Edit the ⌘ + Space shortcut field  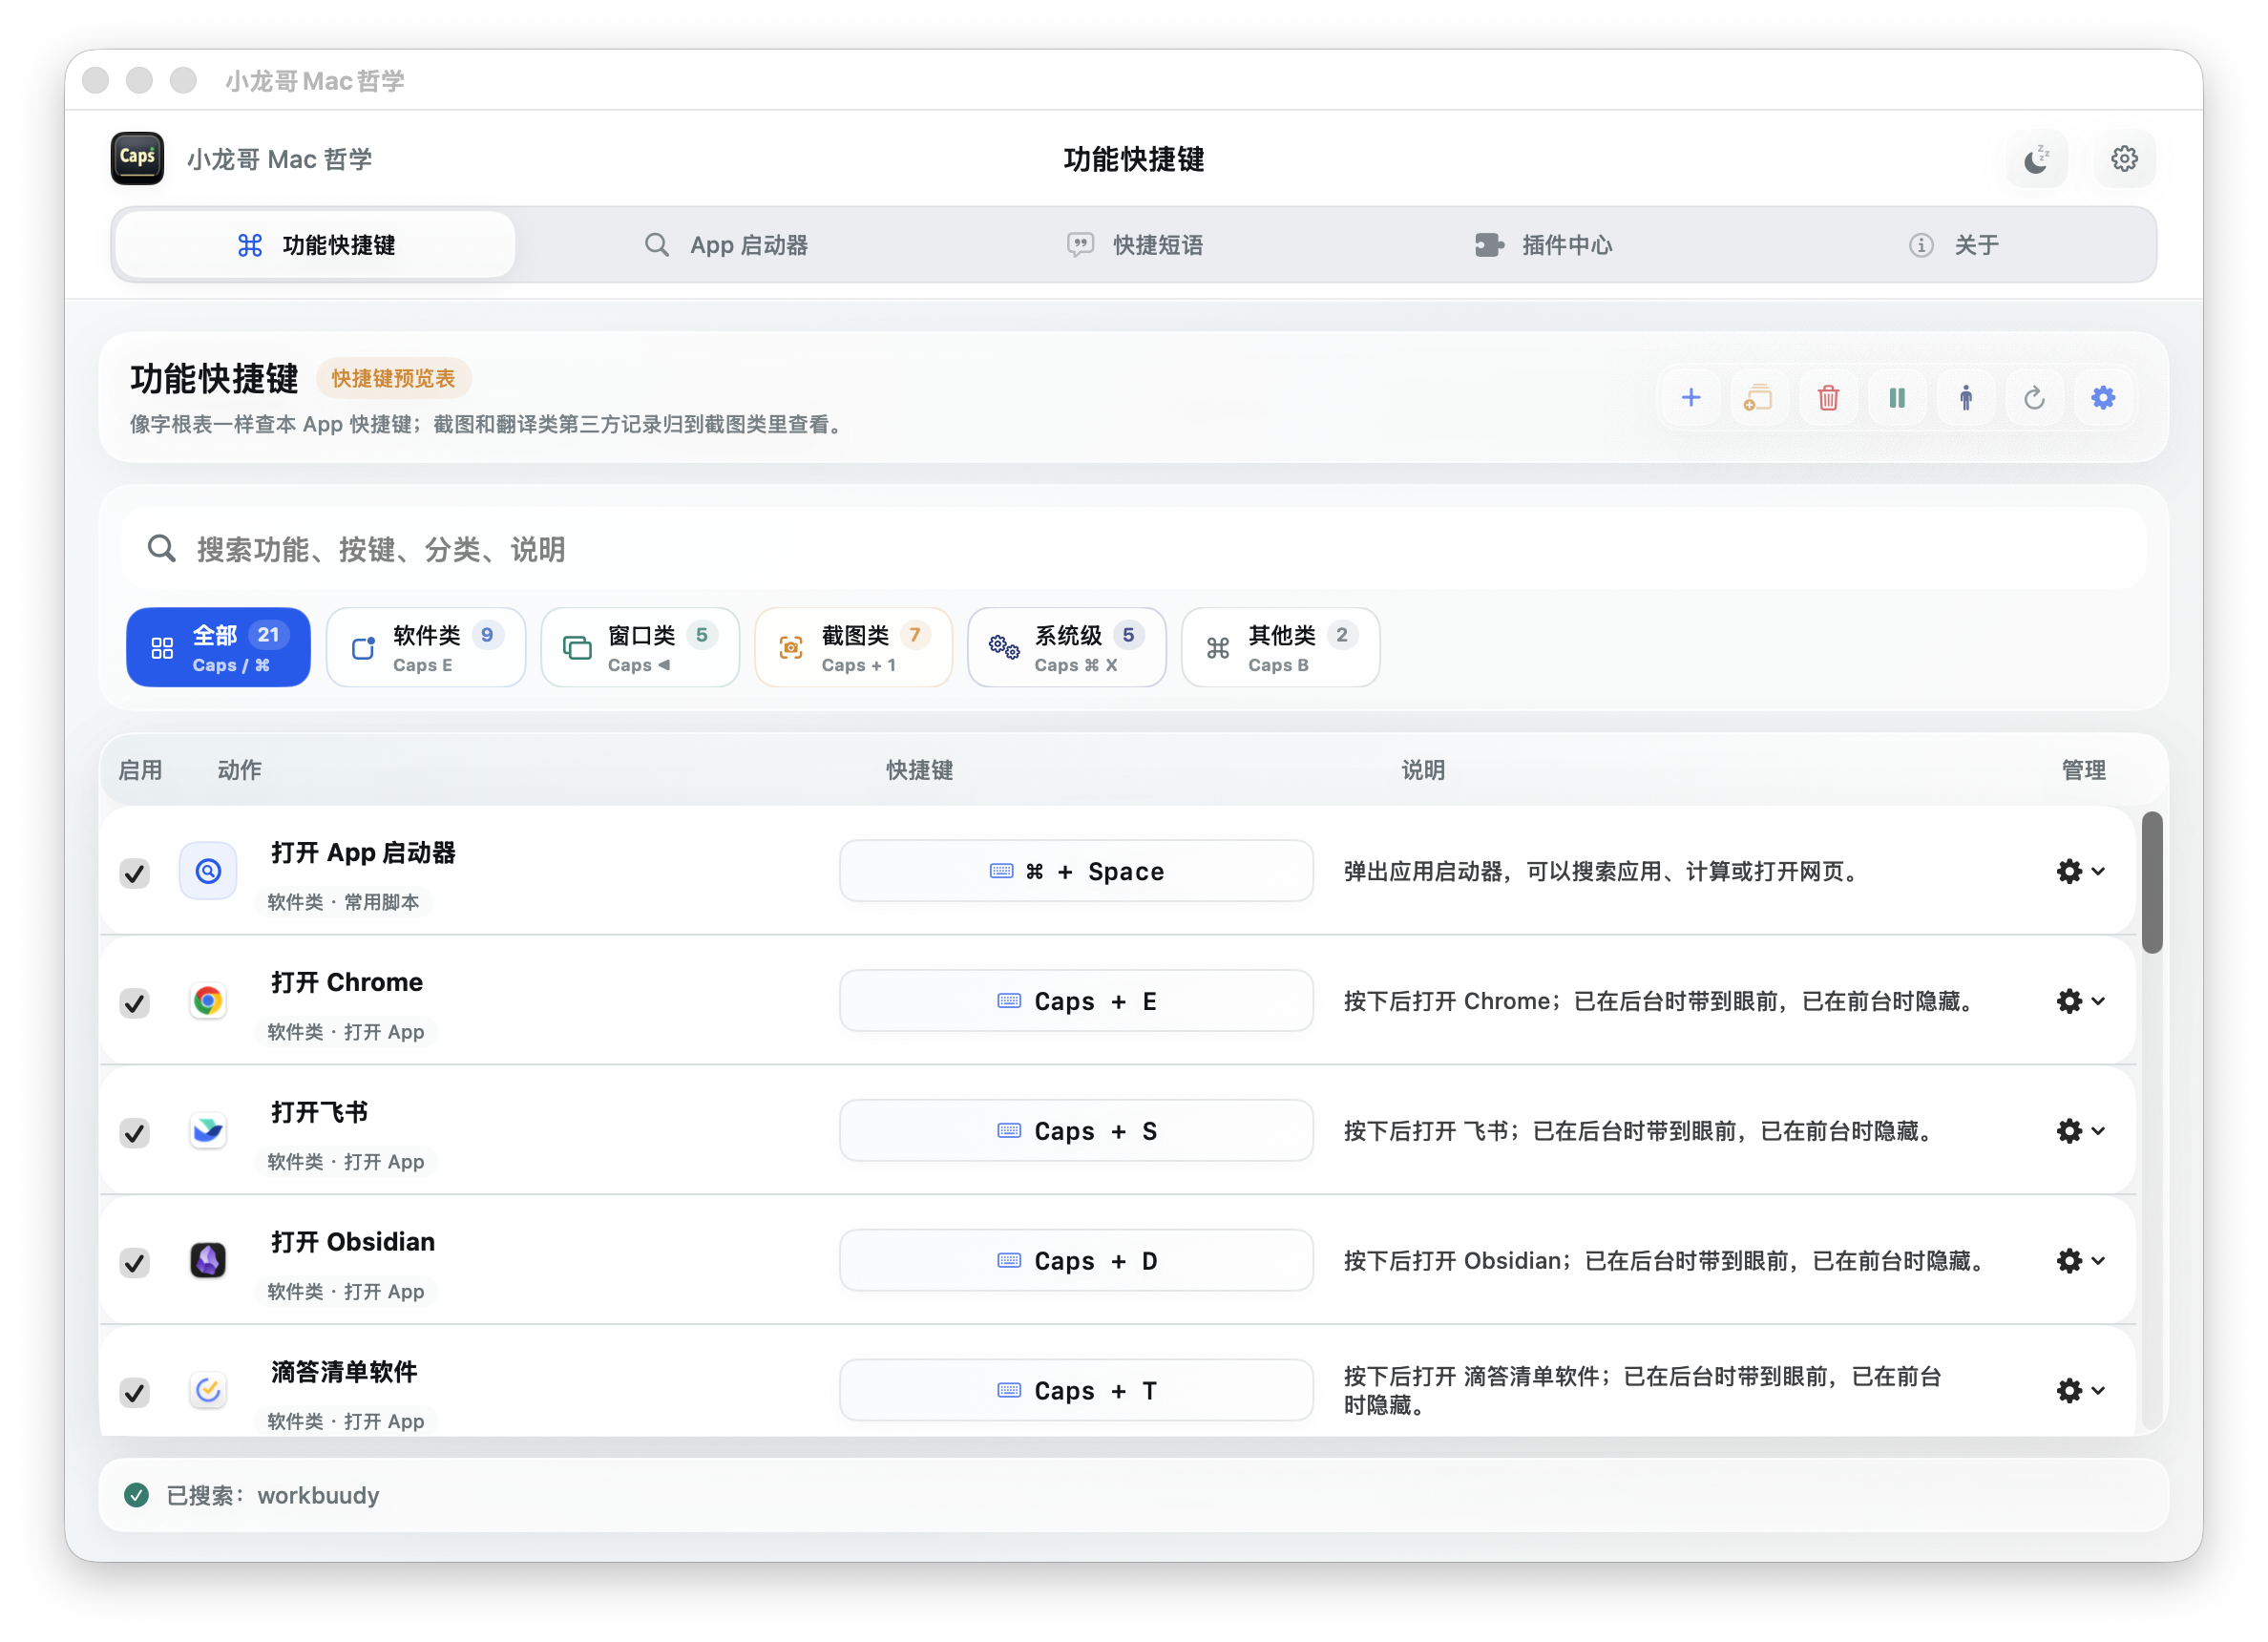[1076, 872]
